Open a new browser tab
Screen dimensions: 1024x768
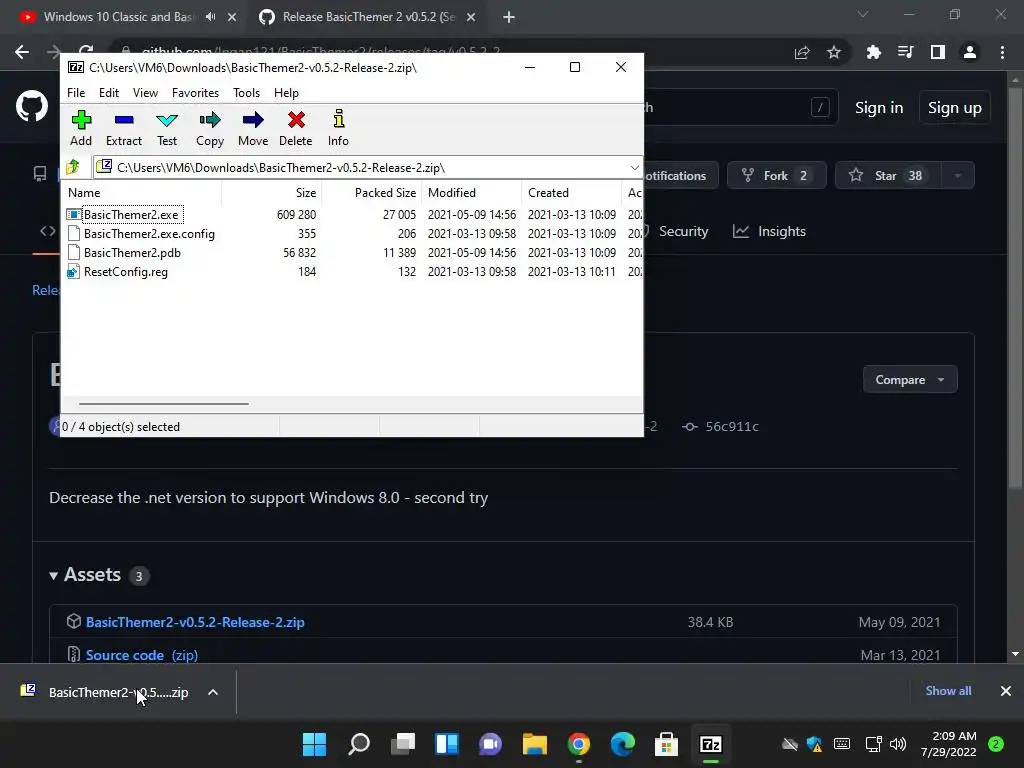(509, 18)
